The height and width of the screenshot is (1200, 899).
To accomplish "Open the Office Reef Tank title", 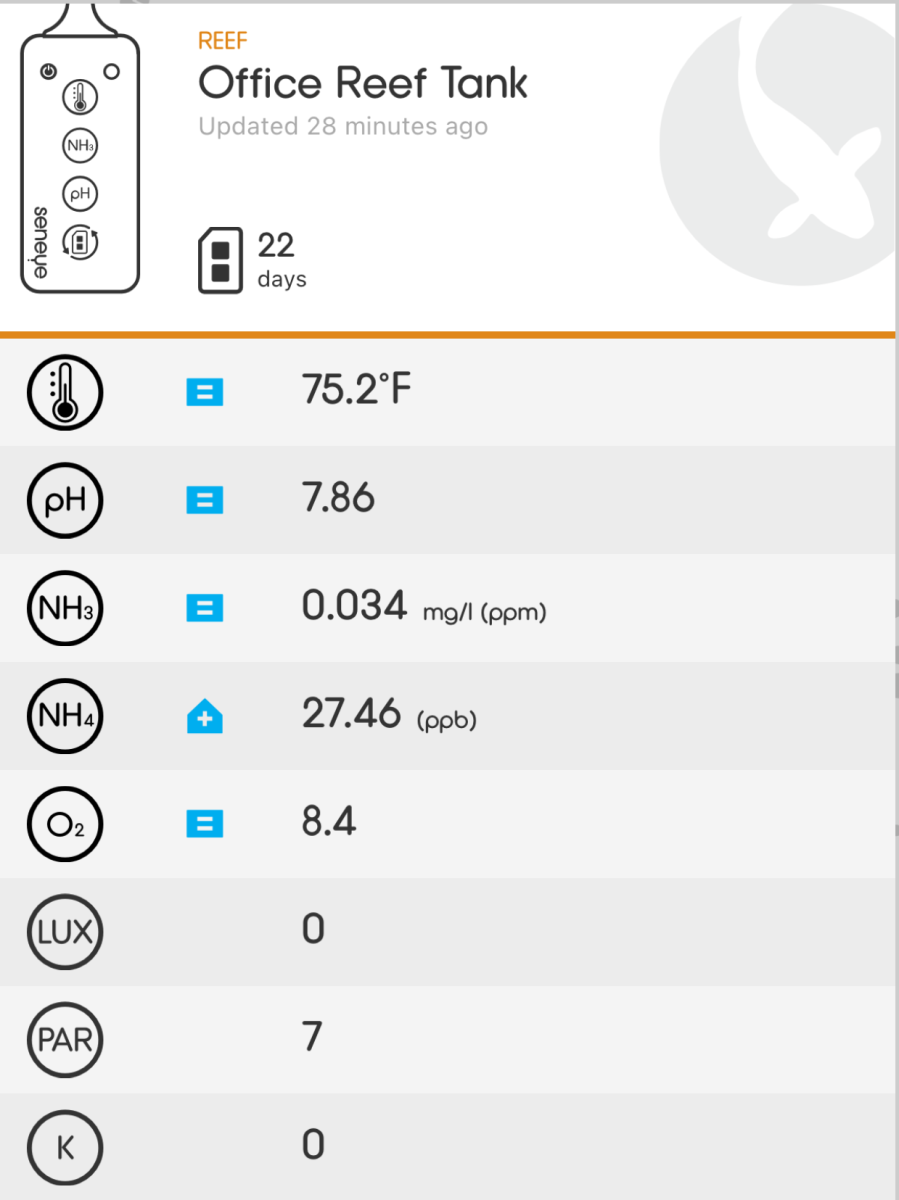I will pos(363,83).
